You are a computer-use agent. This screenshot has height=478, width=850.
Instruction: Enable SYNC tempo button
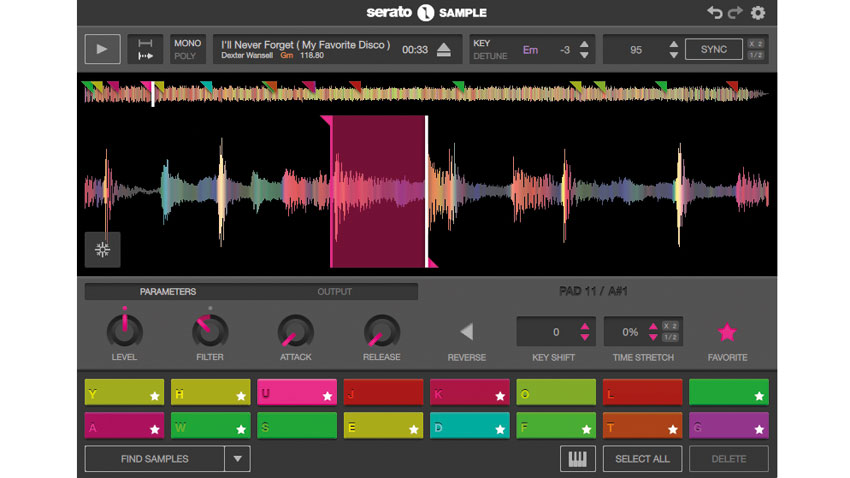pyautogui.click(x=713, y=49)
